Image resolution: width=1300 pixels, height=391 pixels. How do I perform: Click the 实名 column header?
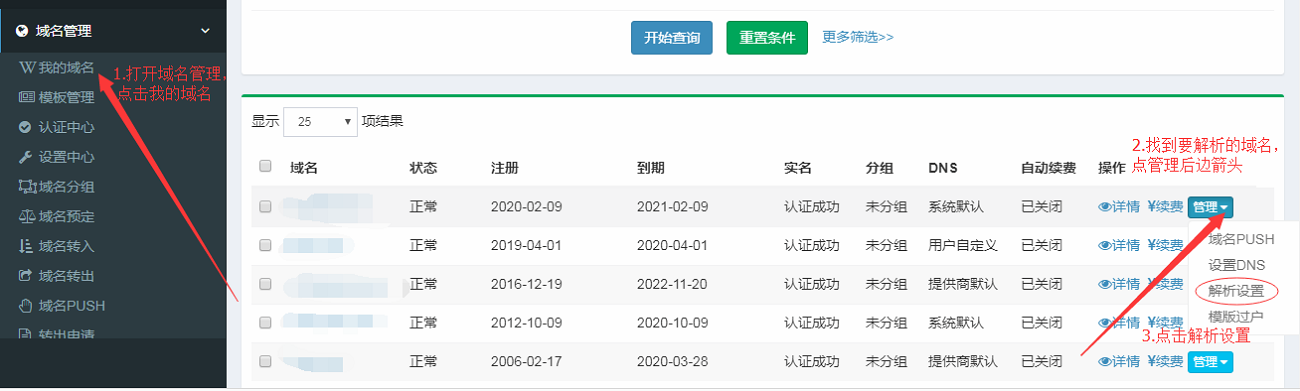(x=798, y=167)
